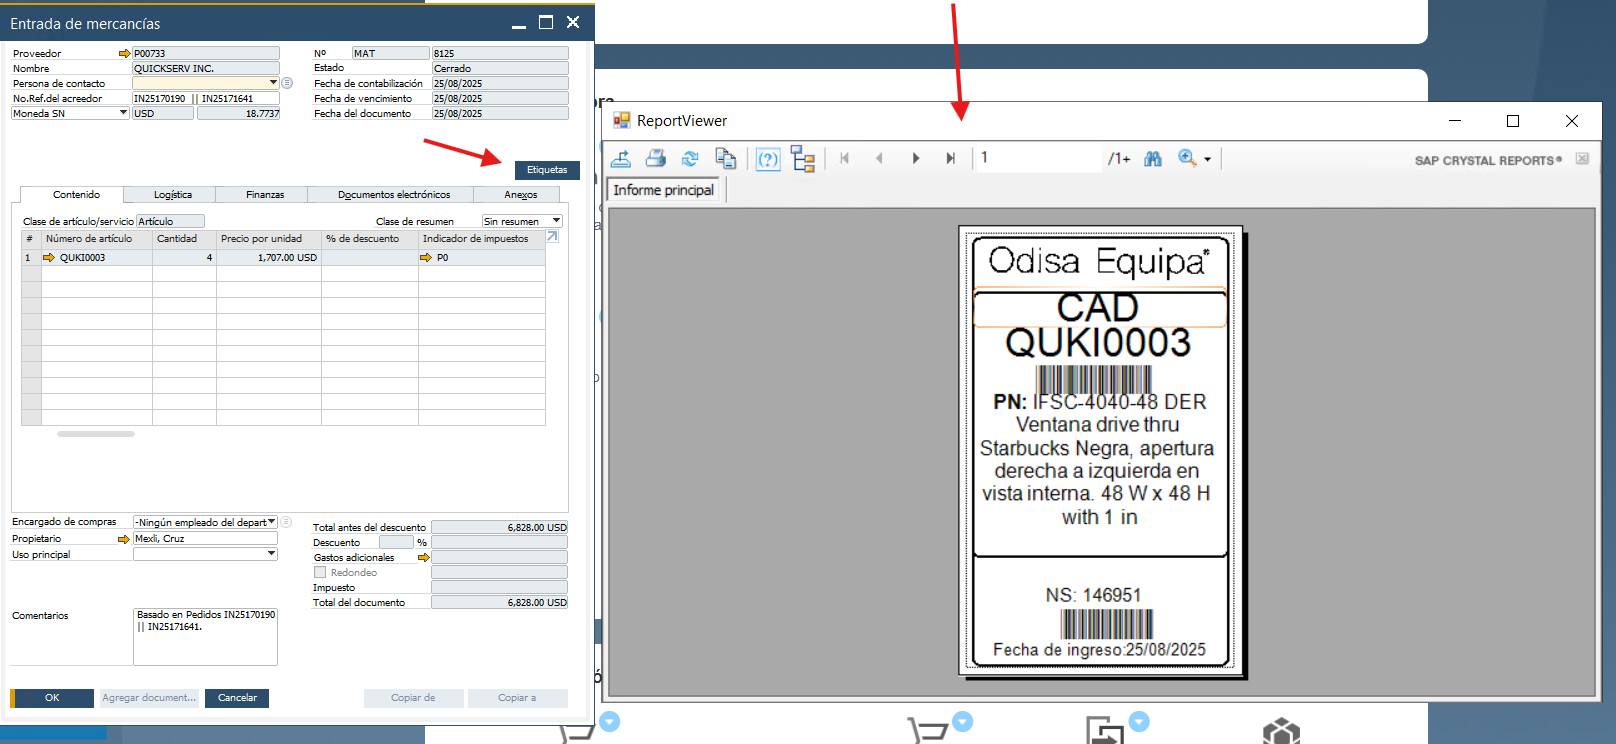1616x744 pixels.
Task: Follow the Propietario link arrow
Action: tap(124, 539)
